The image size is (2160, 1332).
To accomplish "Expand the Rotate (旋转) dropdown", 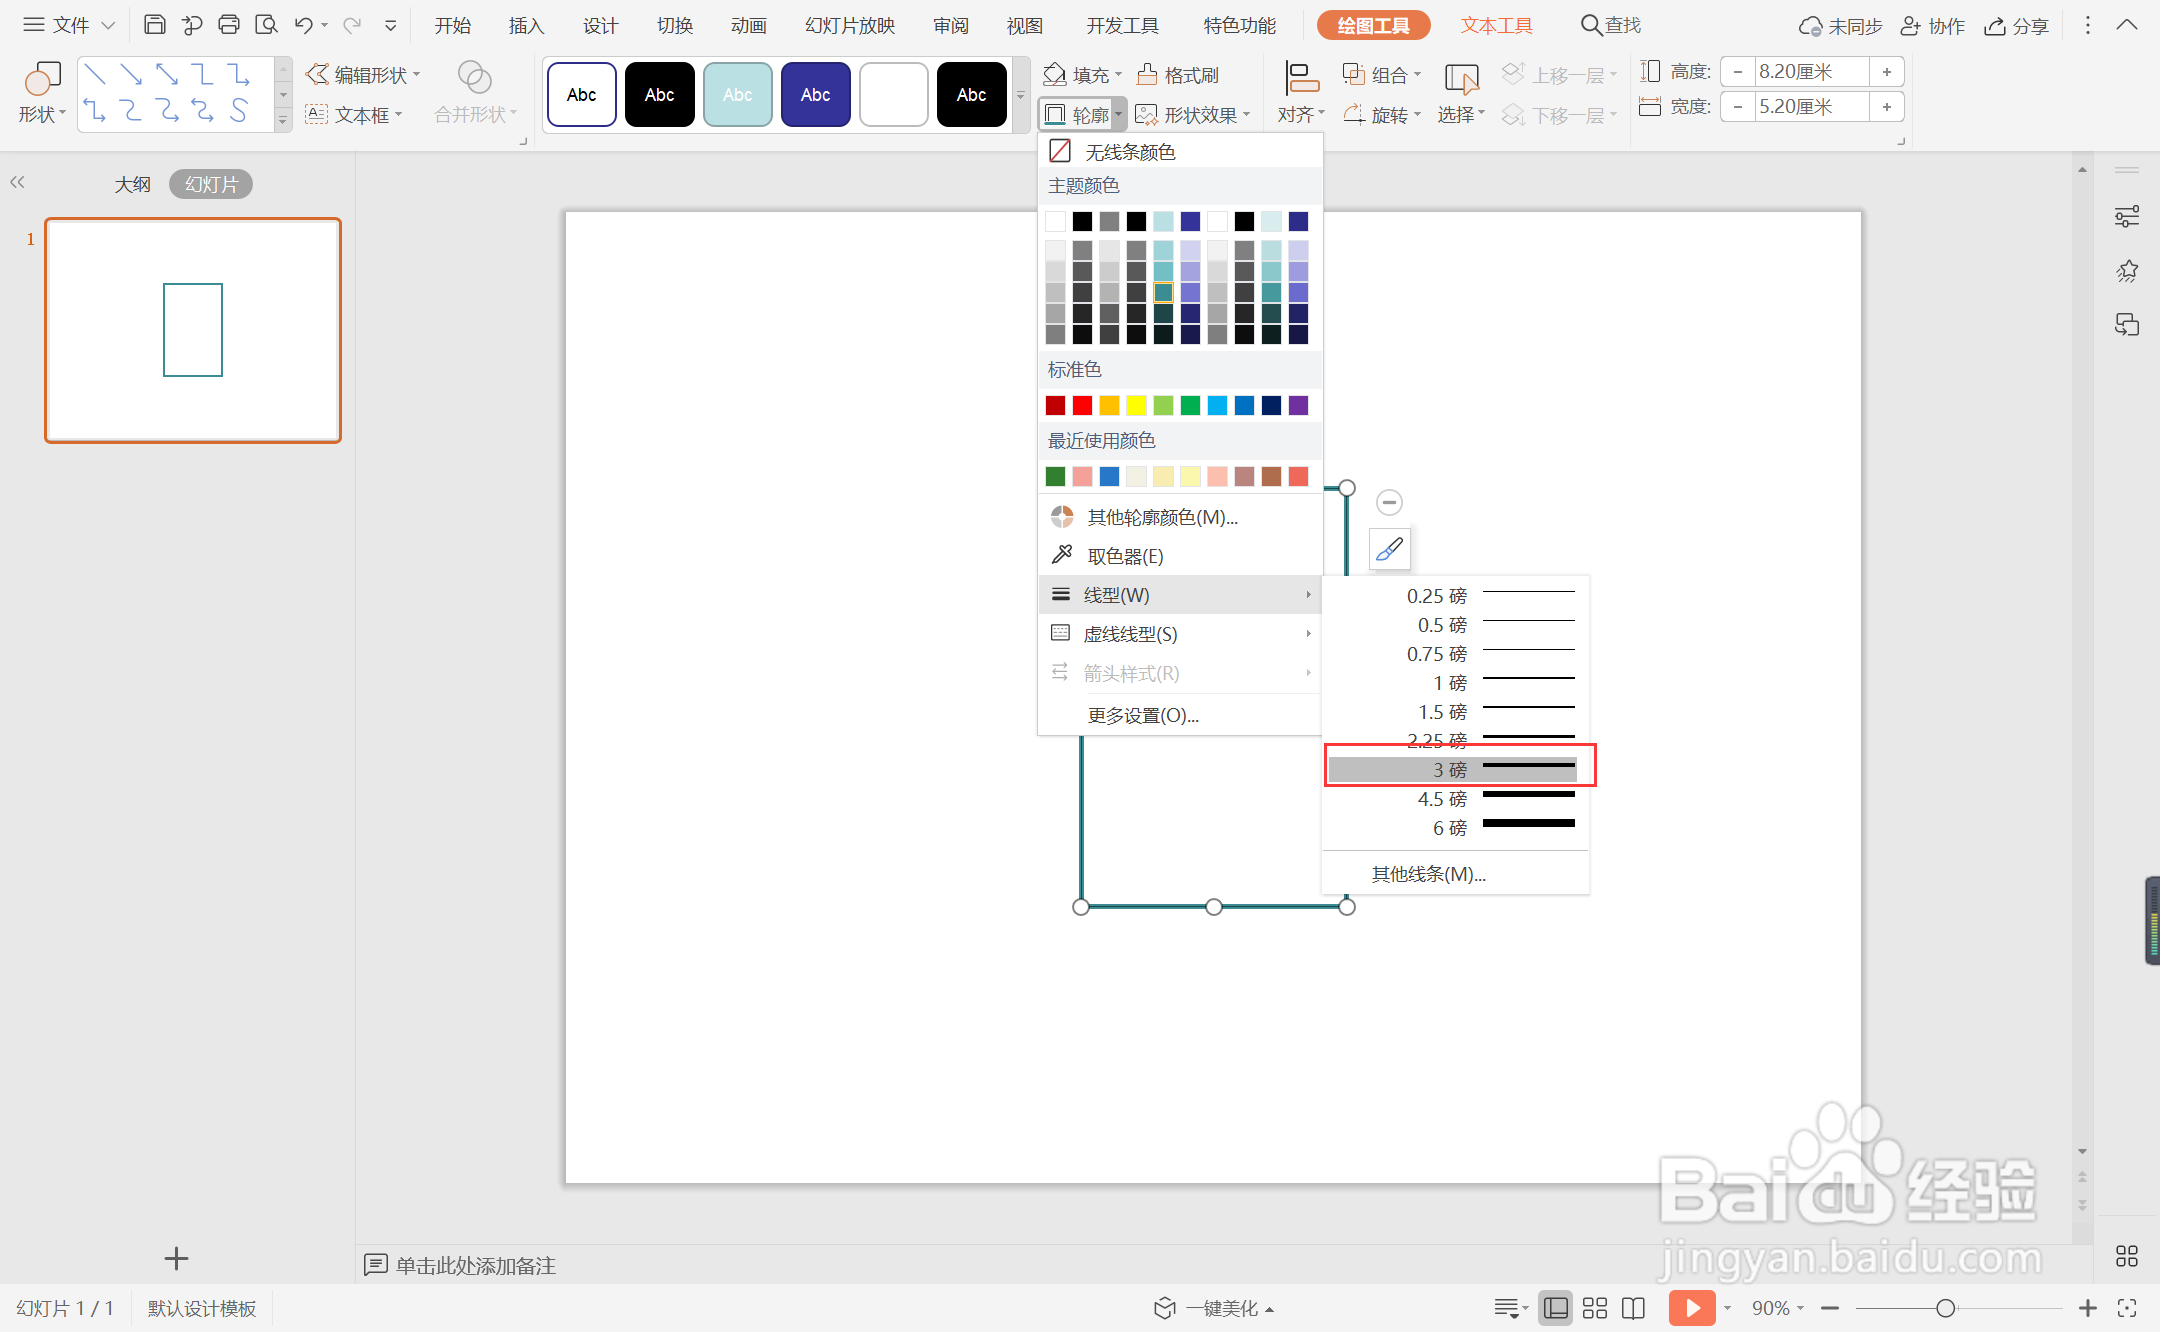I will click(1382, 115).
